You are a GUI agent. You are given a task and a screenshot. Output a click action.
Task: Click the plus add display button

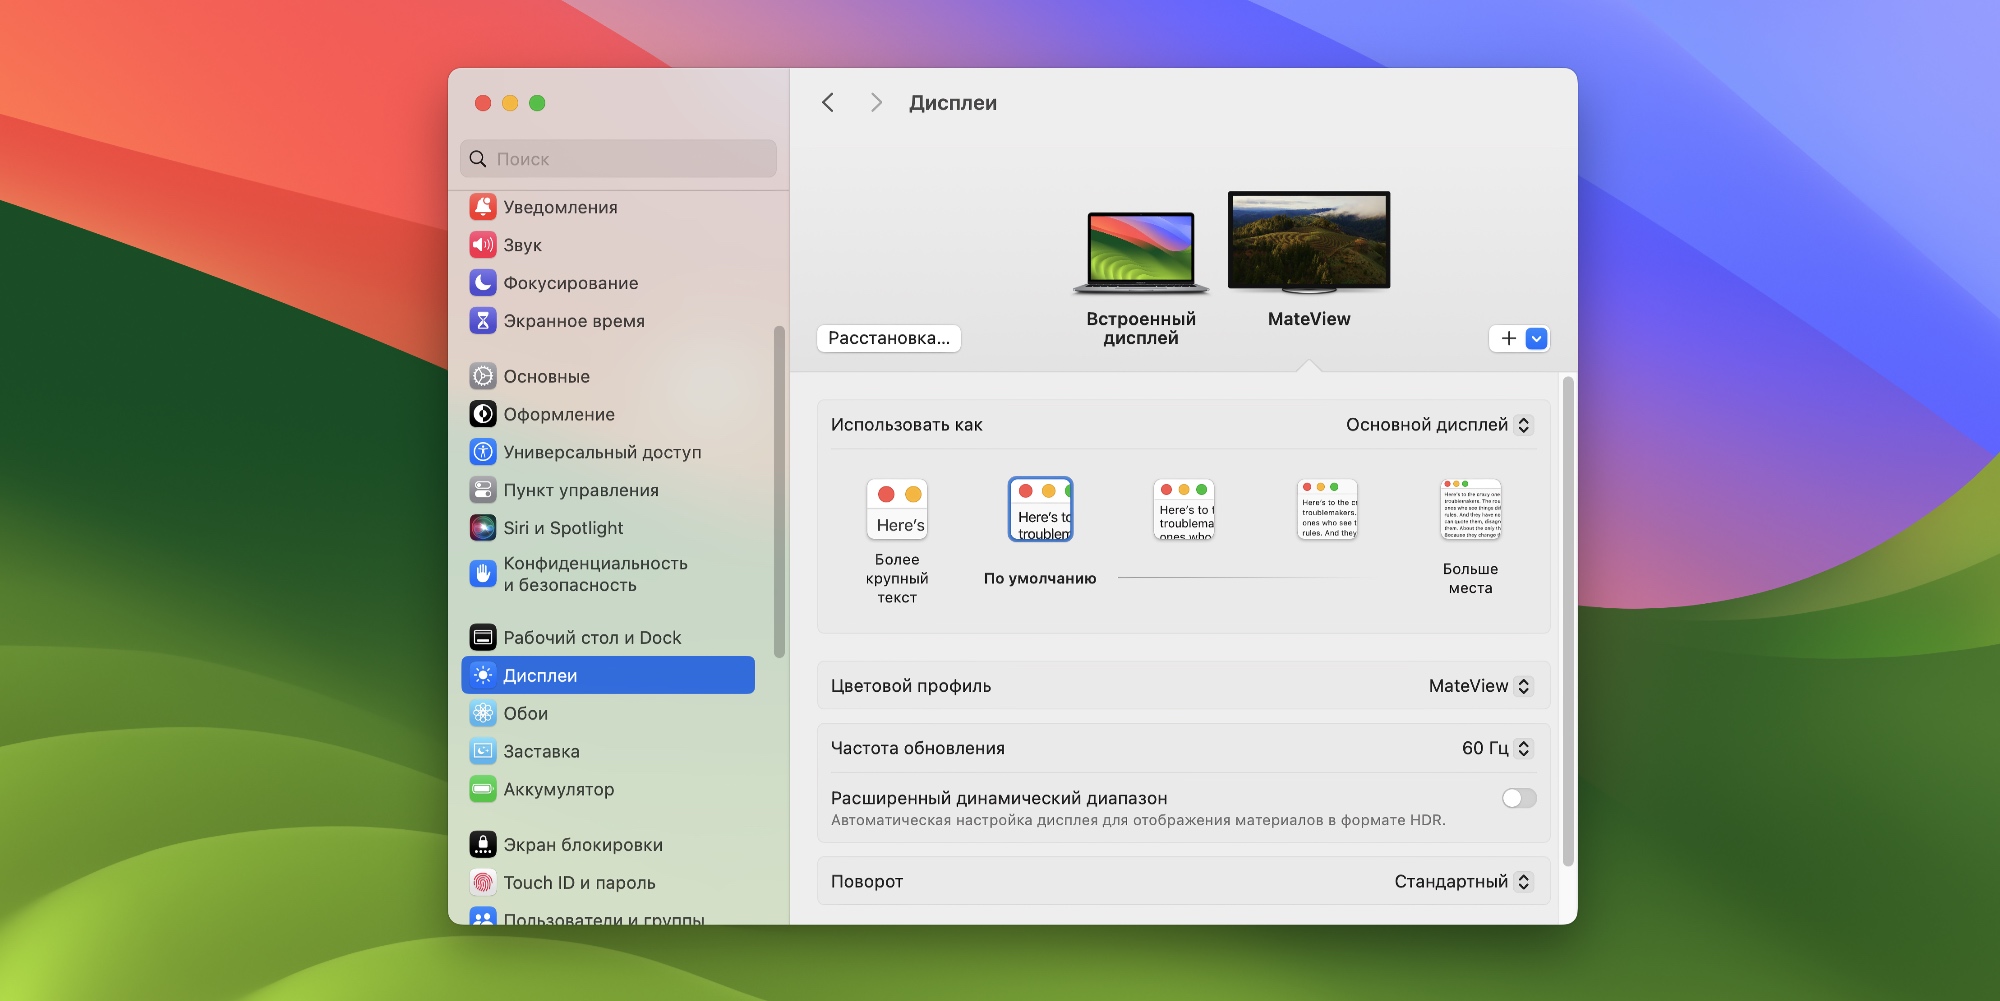click(x=1508, y=339)
